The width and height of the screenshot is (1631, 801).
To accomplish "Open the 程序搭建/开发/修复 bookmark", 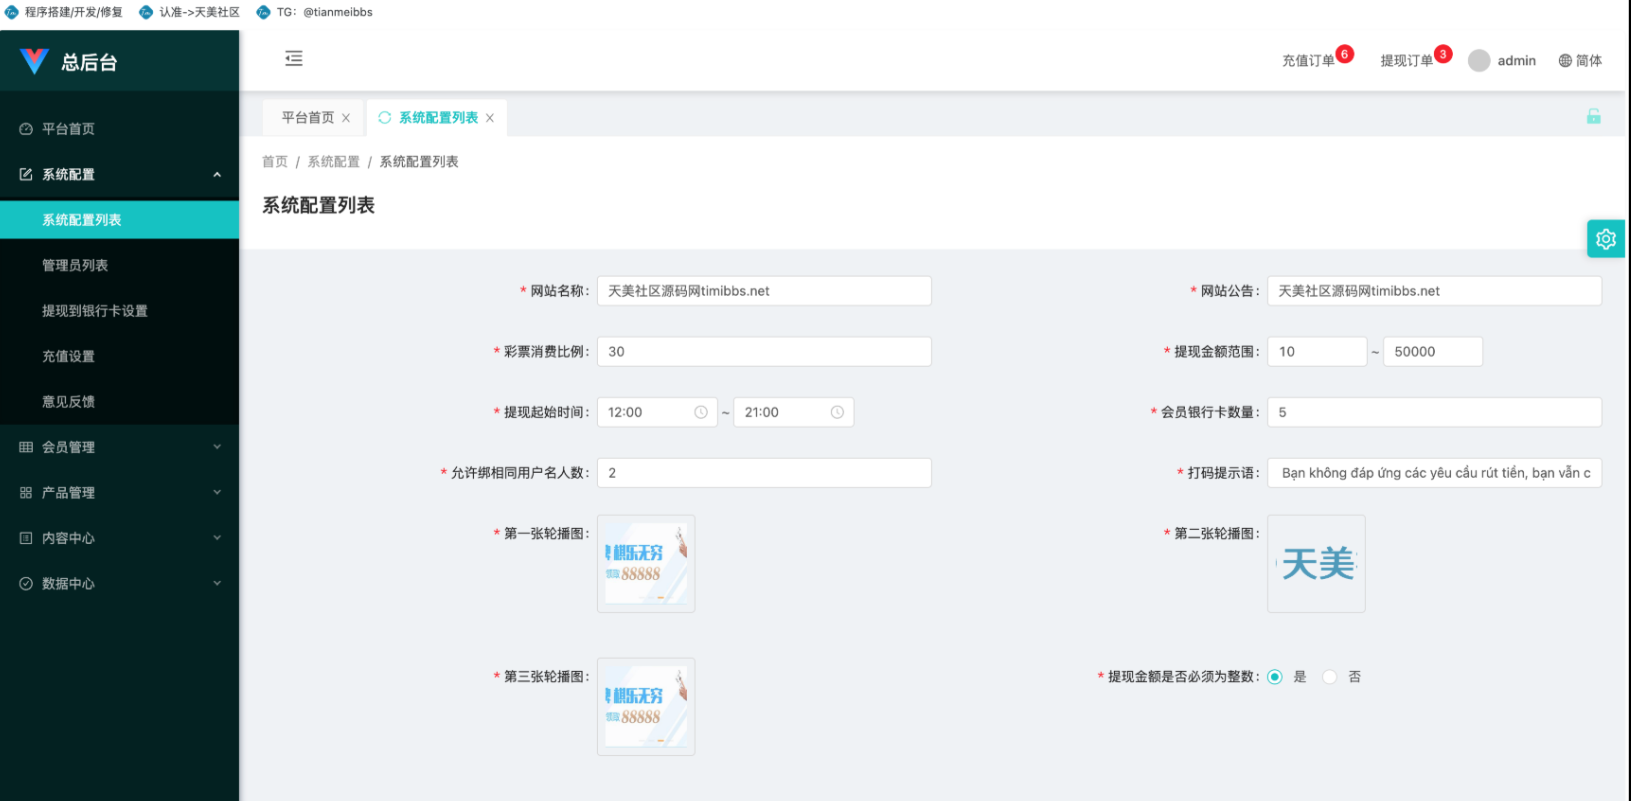I will [x=64, y=12].
